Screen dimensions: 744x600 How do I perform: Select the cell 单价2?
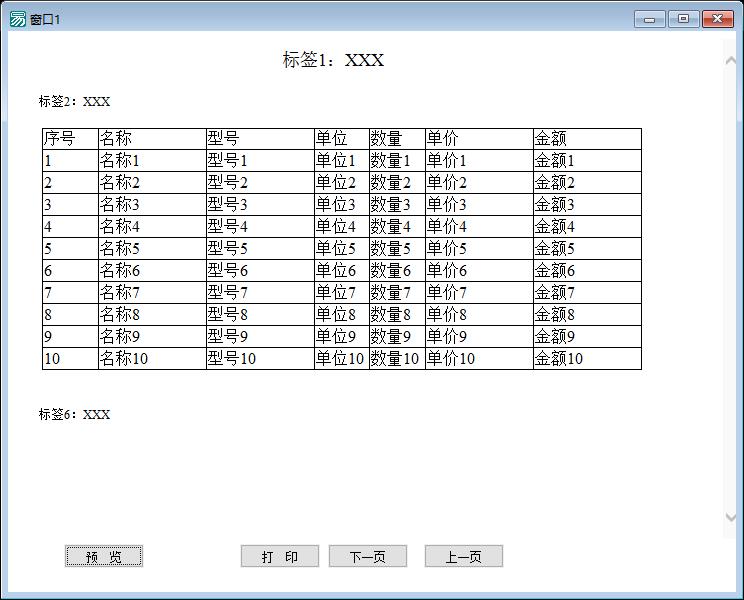(480, 183)
